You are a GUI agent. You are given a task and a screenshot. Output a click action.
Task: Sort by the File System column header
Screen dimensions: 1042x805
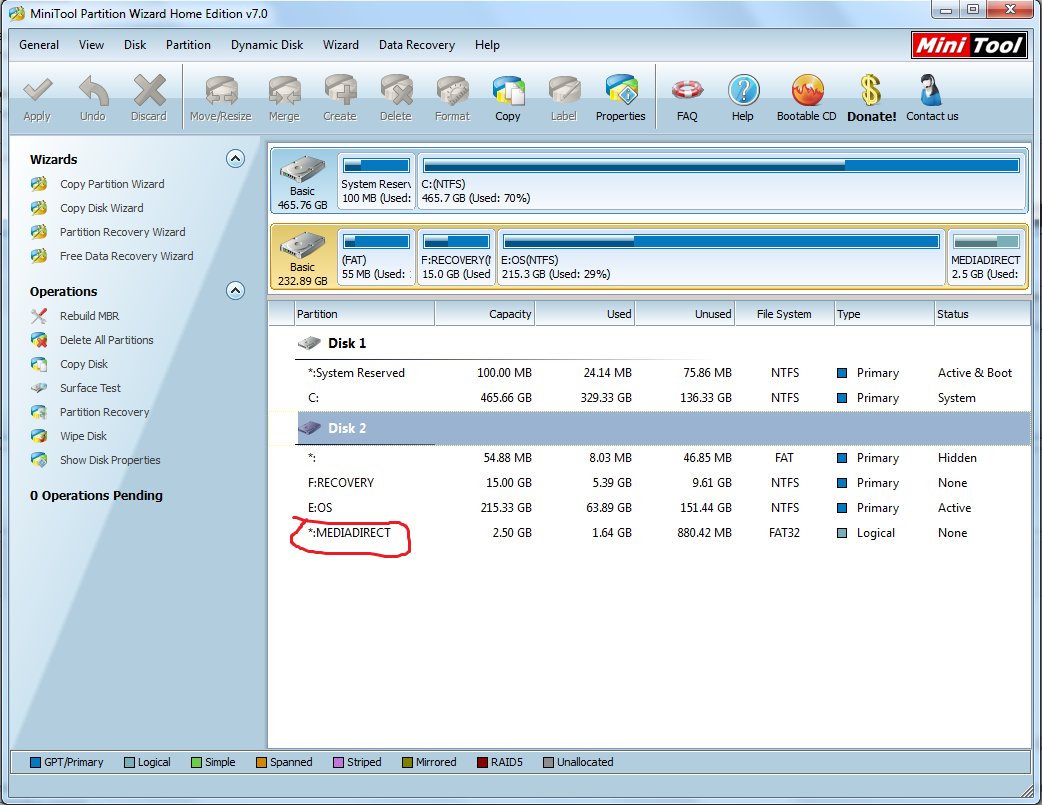point(785,314)
